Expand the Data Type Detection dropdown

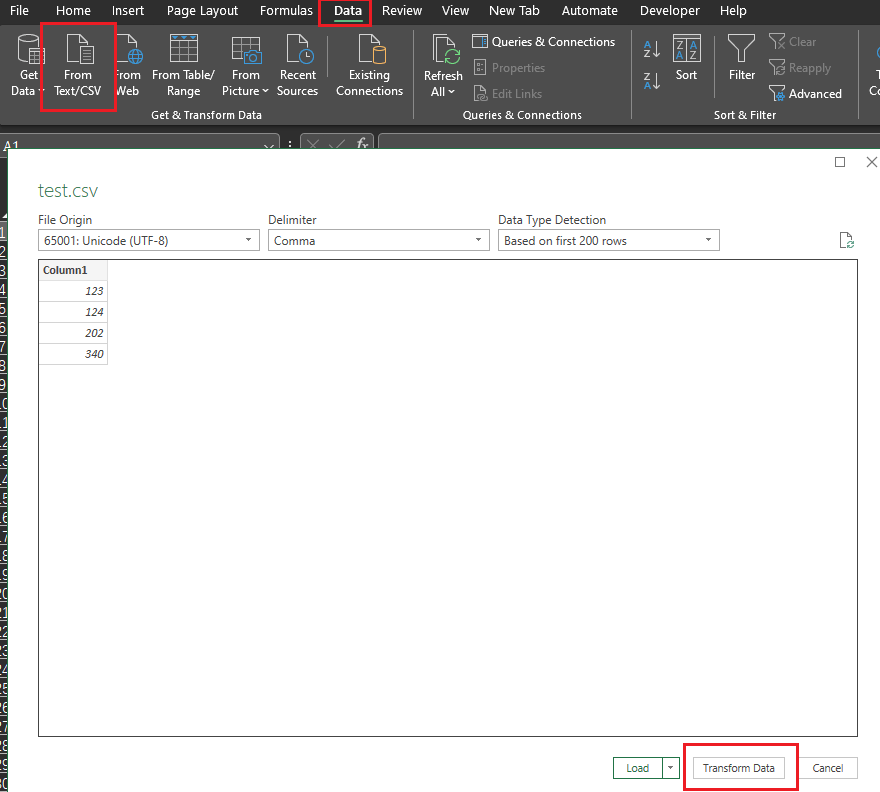(708, 241)
